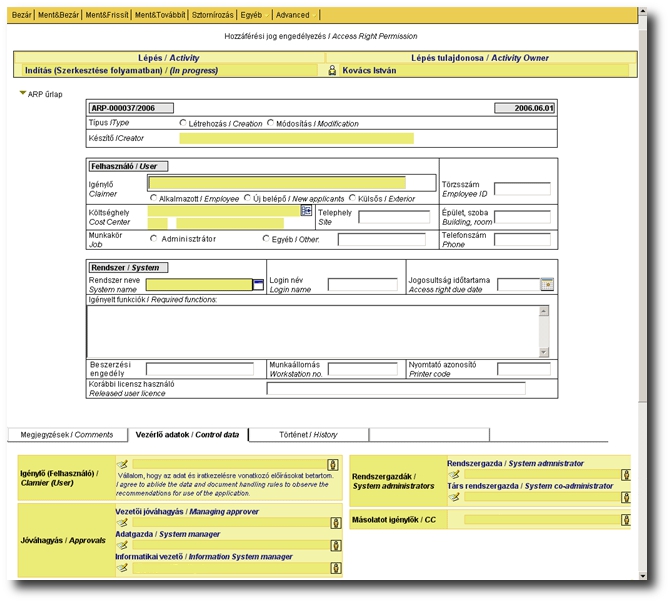Choose Adminisztrátor job radio button

coord(154,238)
